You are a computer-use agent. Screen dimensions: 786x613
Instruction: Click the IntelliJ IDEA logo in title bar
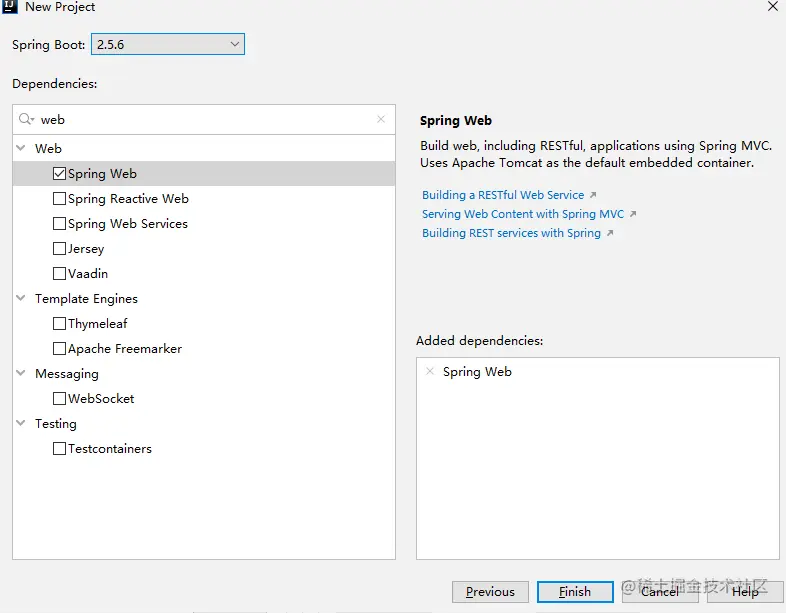point(10,7)
